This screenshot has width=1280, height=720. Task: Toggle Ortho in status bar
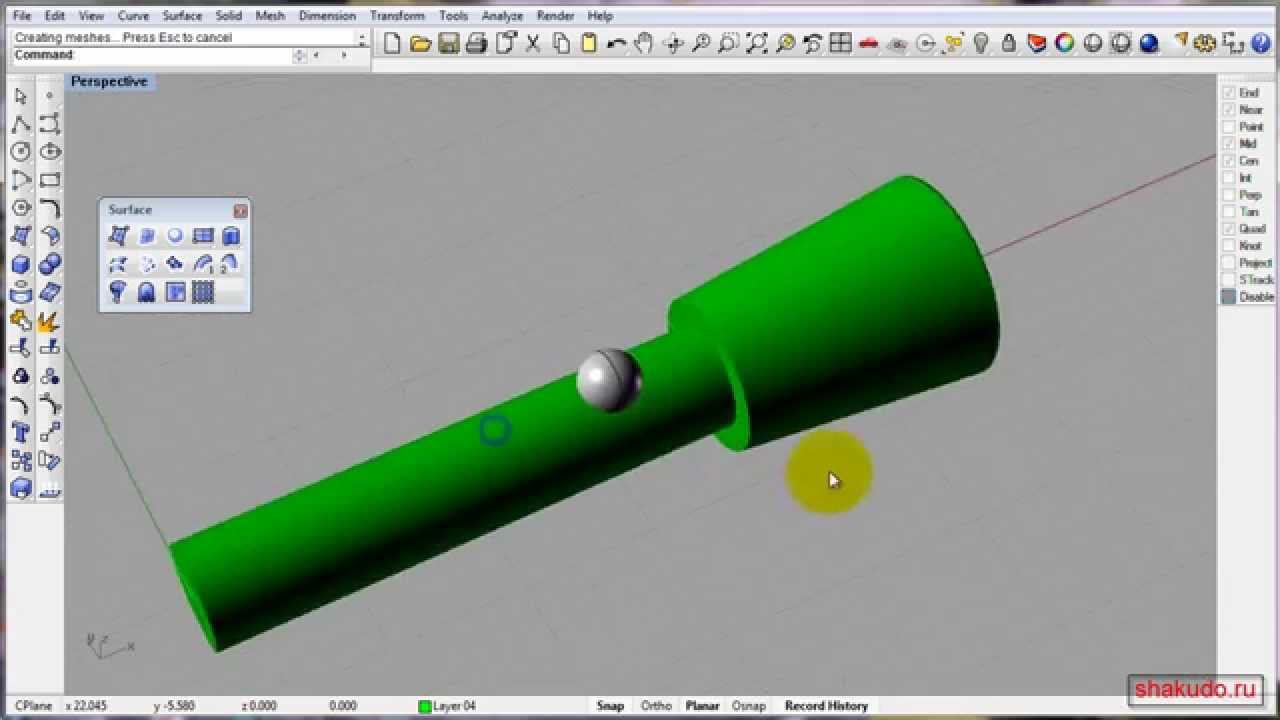pyautogui.click(x=656, y=706)
